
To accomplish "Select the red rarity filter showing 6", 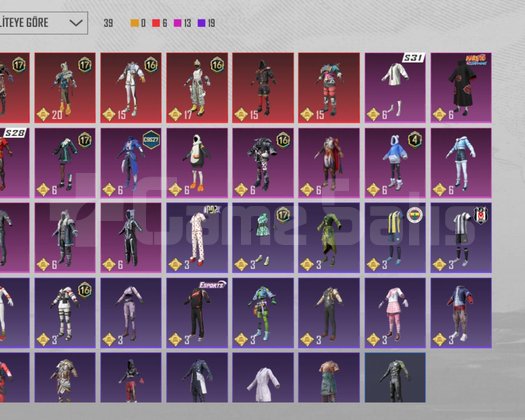I will (160, 23).
